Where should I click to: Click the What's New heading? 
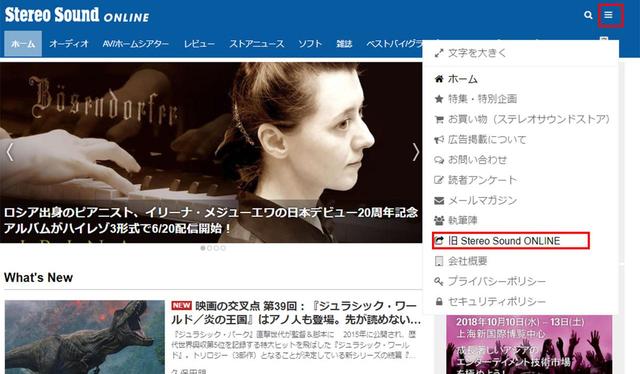pos(38,278)
